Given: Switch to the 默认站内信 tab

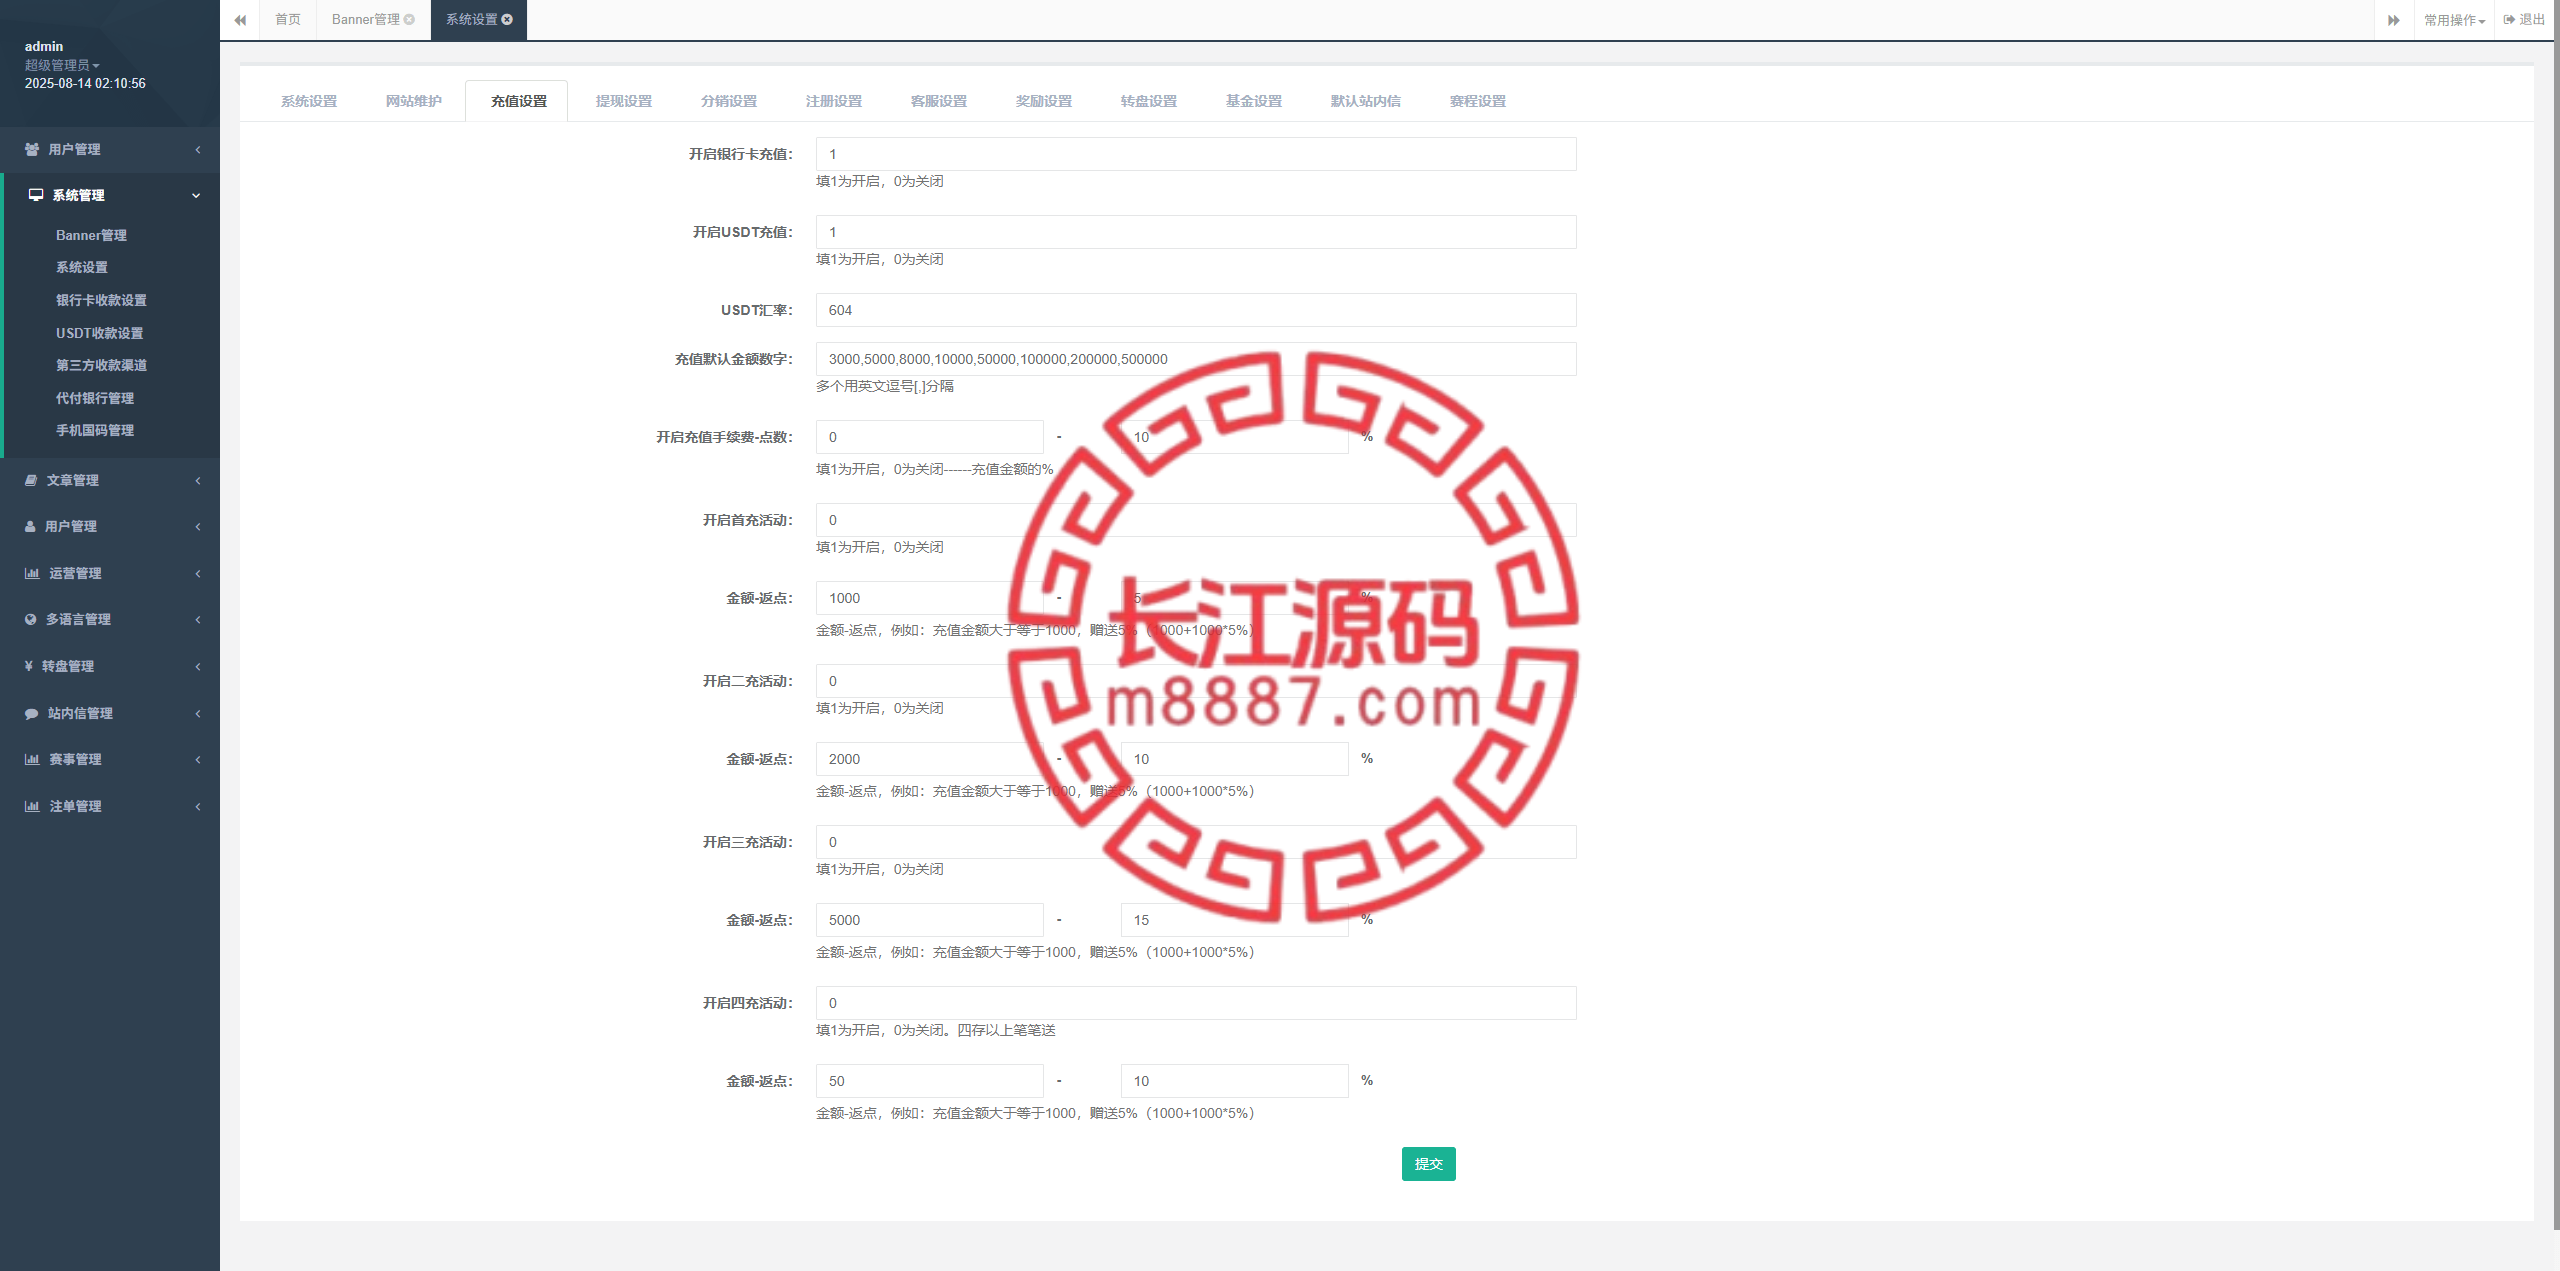Looking at the screenshot, I should [1366, 101].
